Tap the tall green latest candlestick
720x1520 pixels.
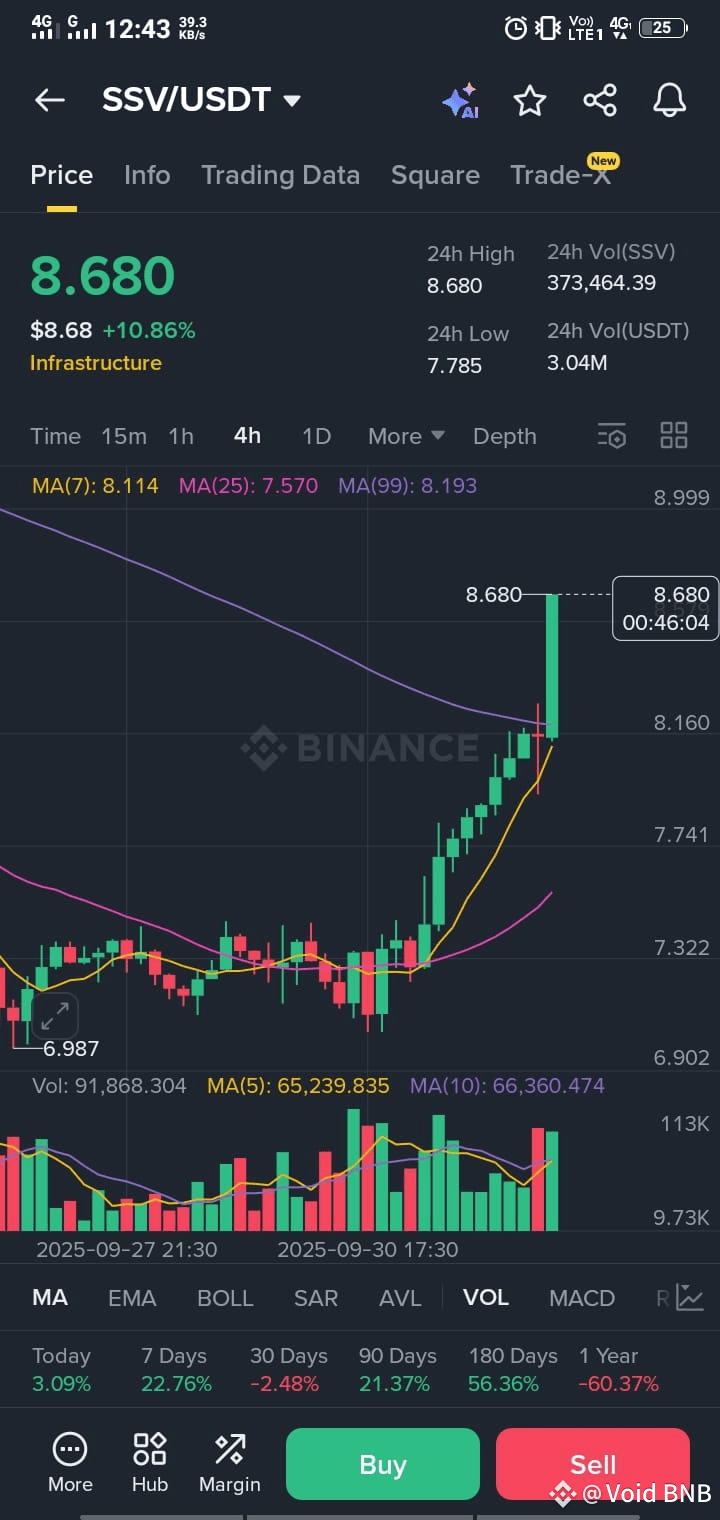[551, 667]
